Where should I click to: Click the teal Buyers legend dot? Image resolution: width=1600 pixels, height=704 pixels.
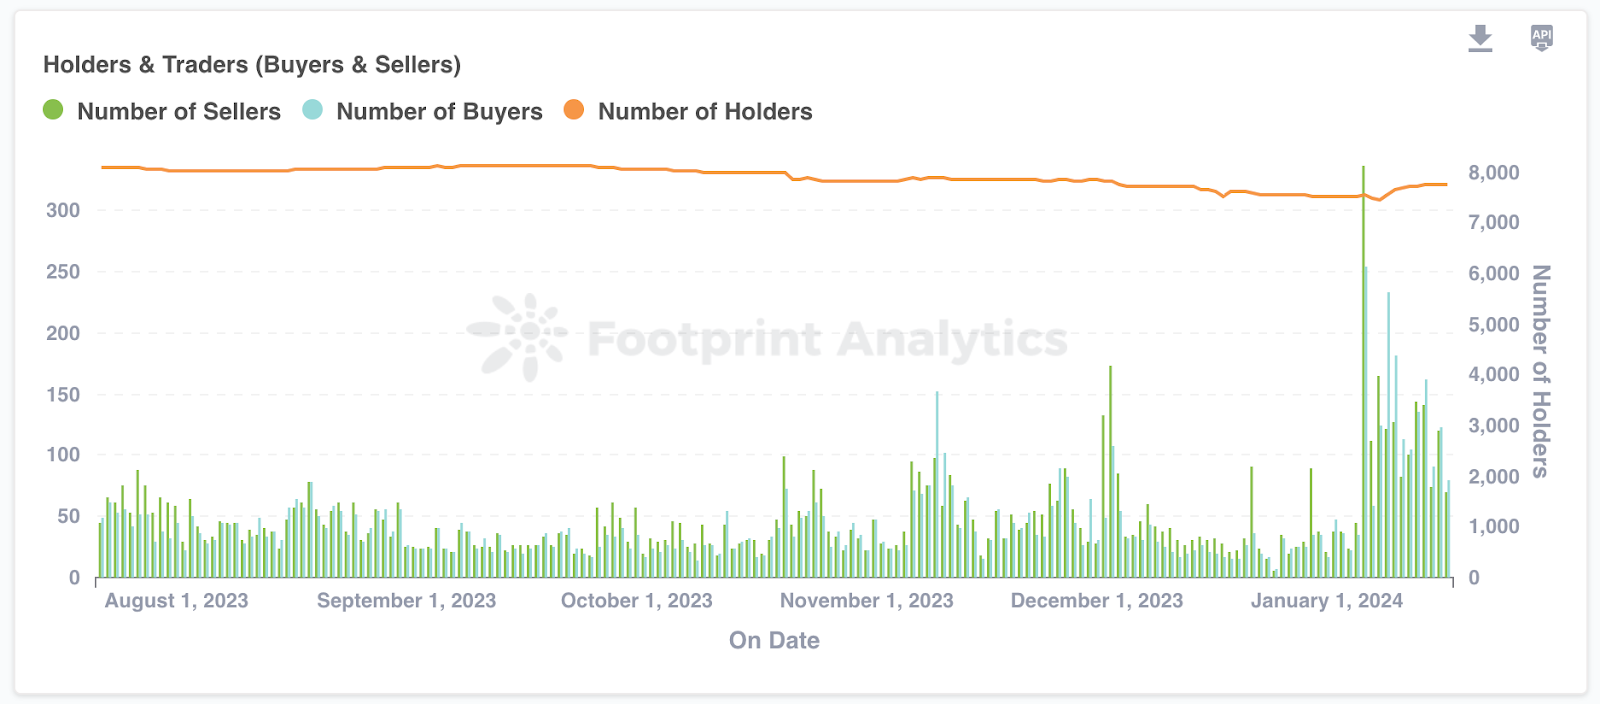click(x=313, y=110)
